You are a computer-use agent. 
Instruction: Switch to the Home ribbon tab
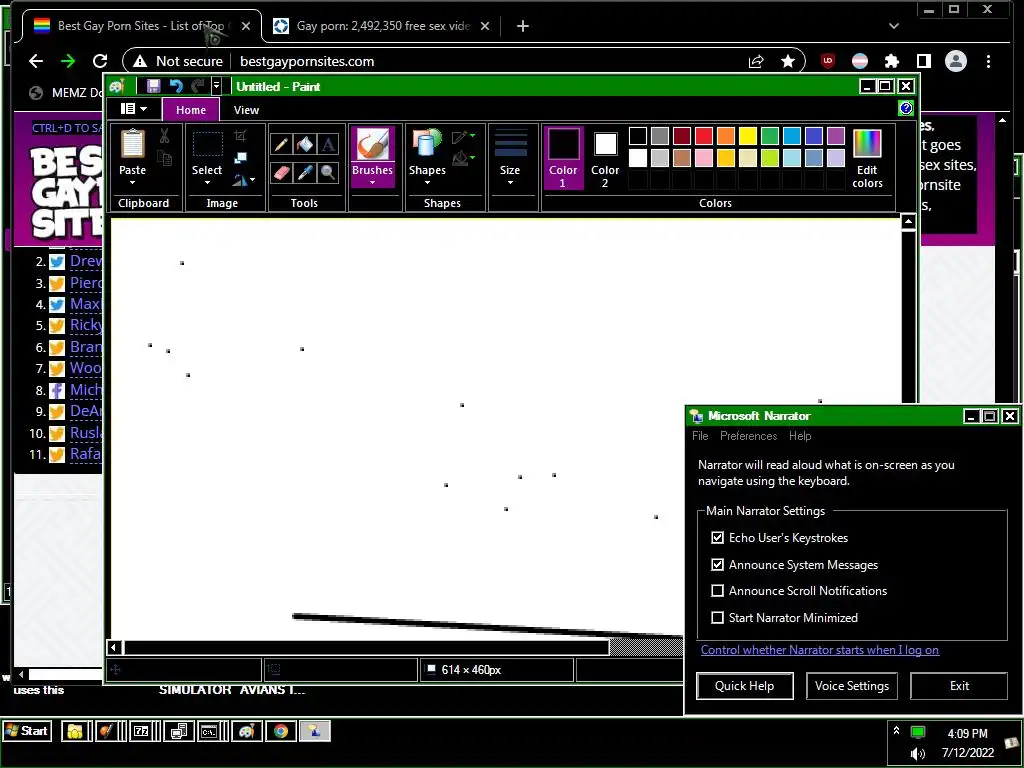[x=191, y=110]
